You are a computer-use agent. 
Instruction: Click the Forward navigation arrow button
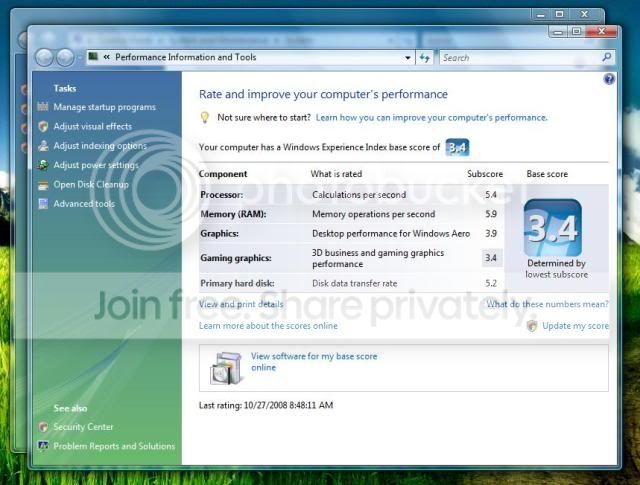coord(65,58)
